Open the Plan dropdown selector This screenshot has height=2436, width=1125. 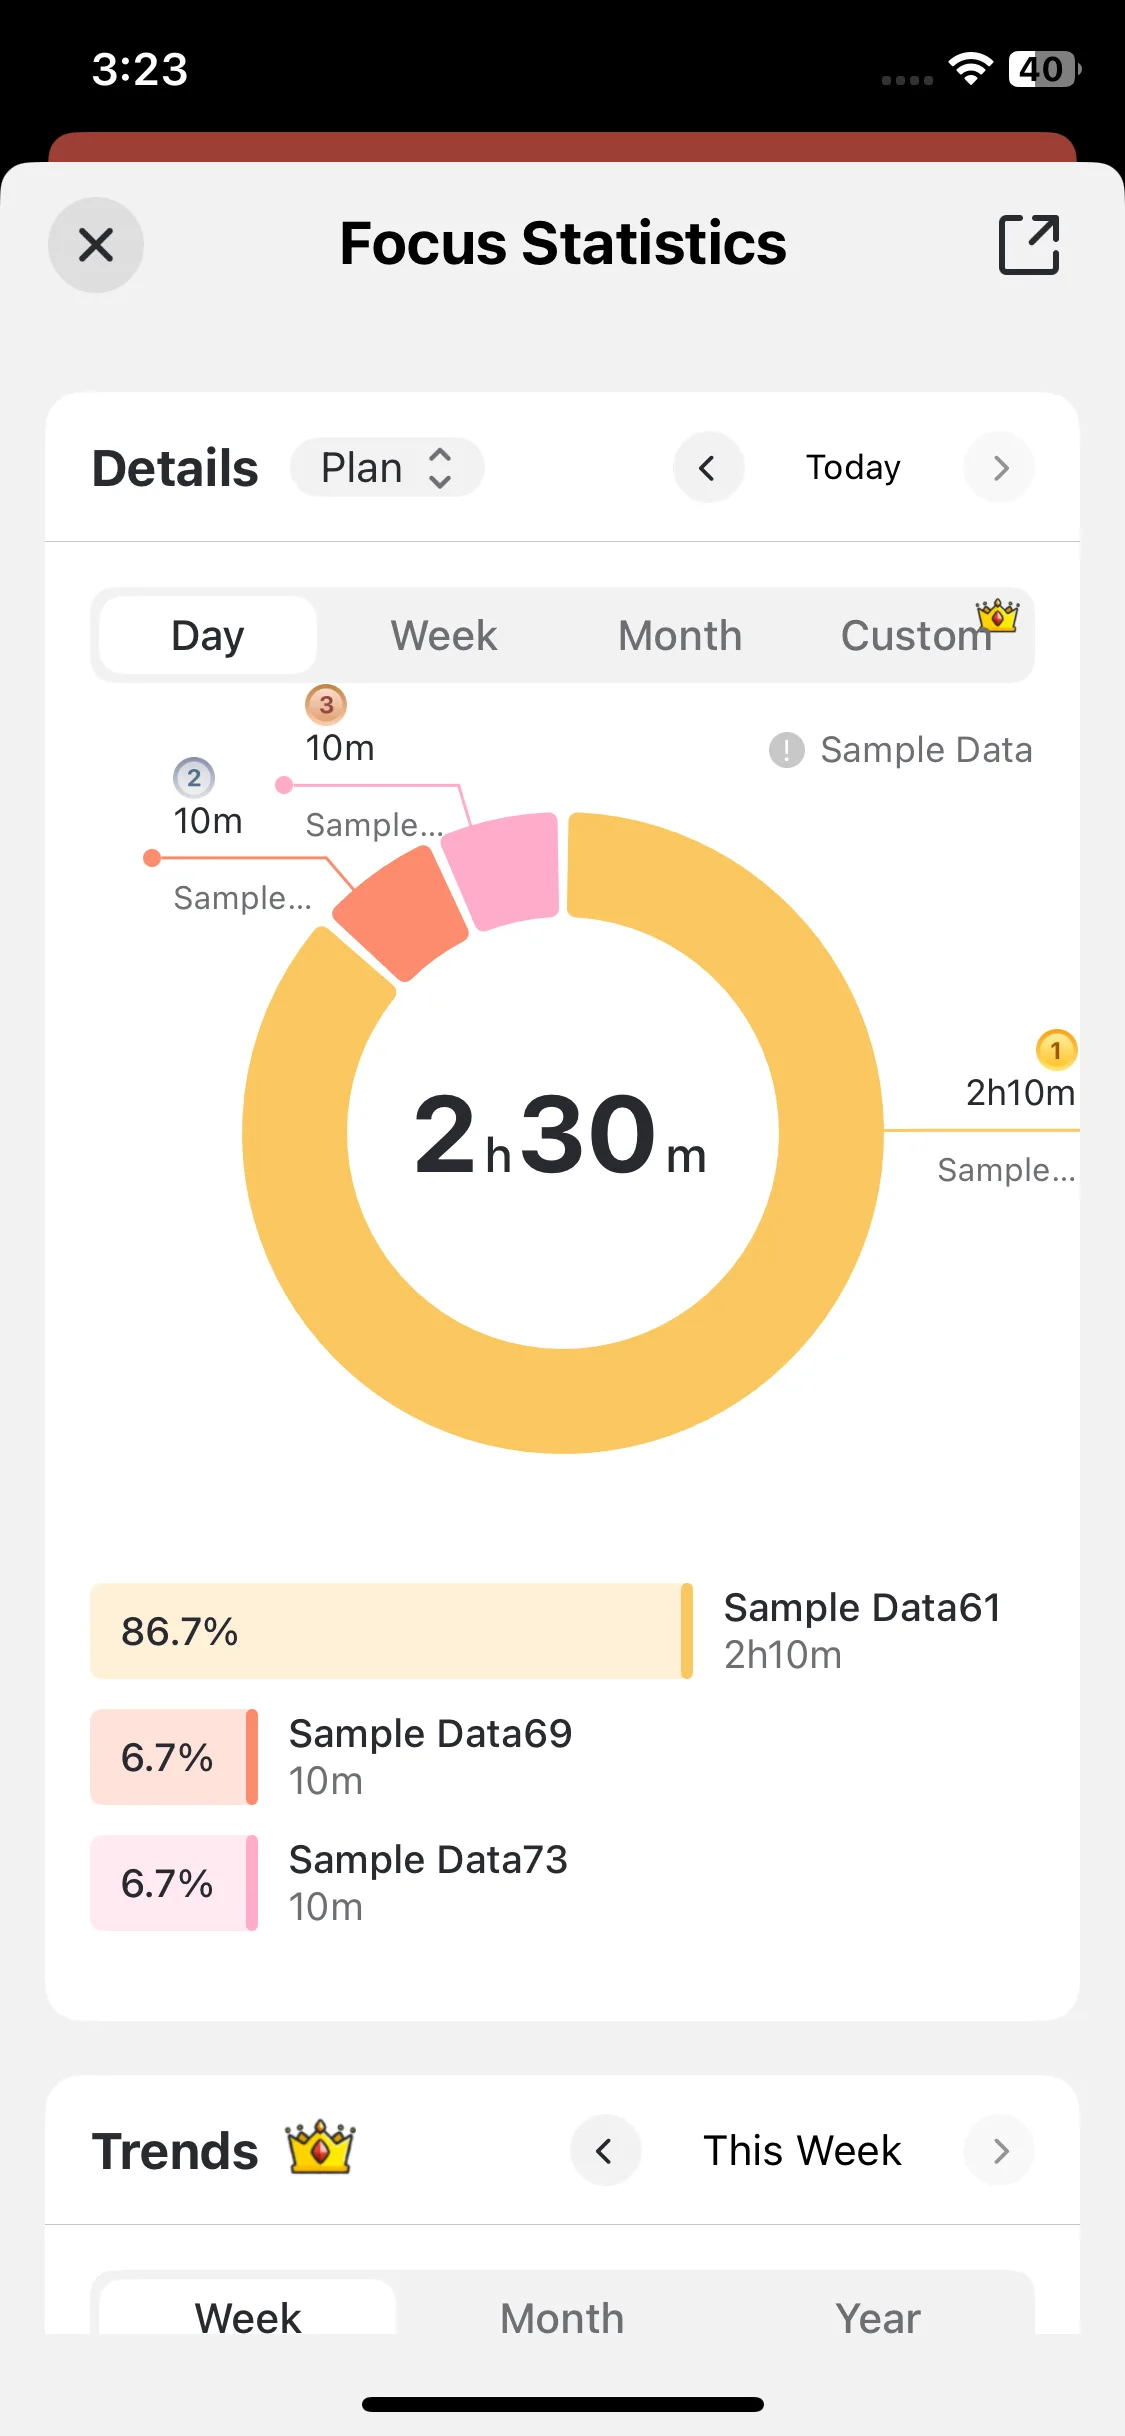(387, 468)
